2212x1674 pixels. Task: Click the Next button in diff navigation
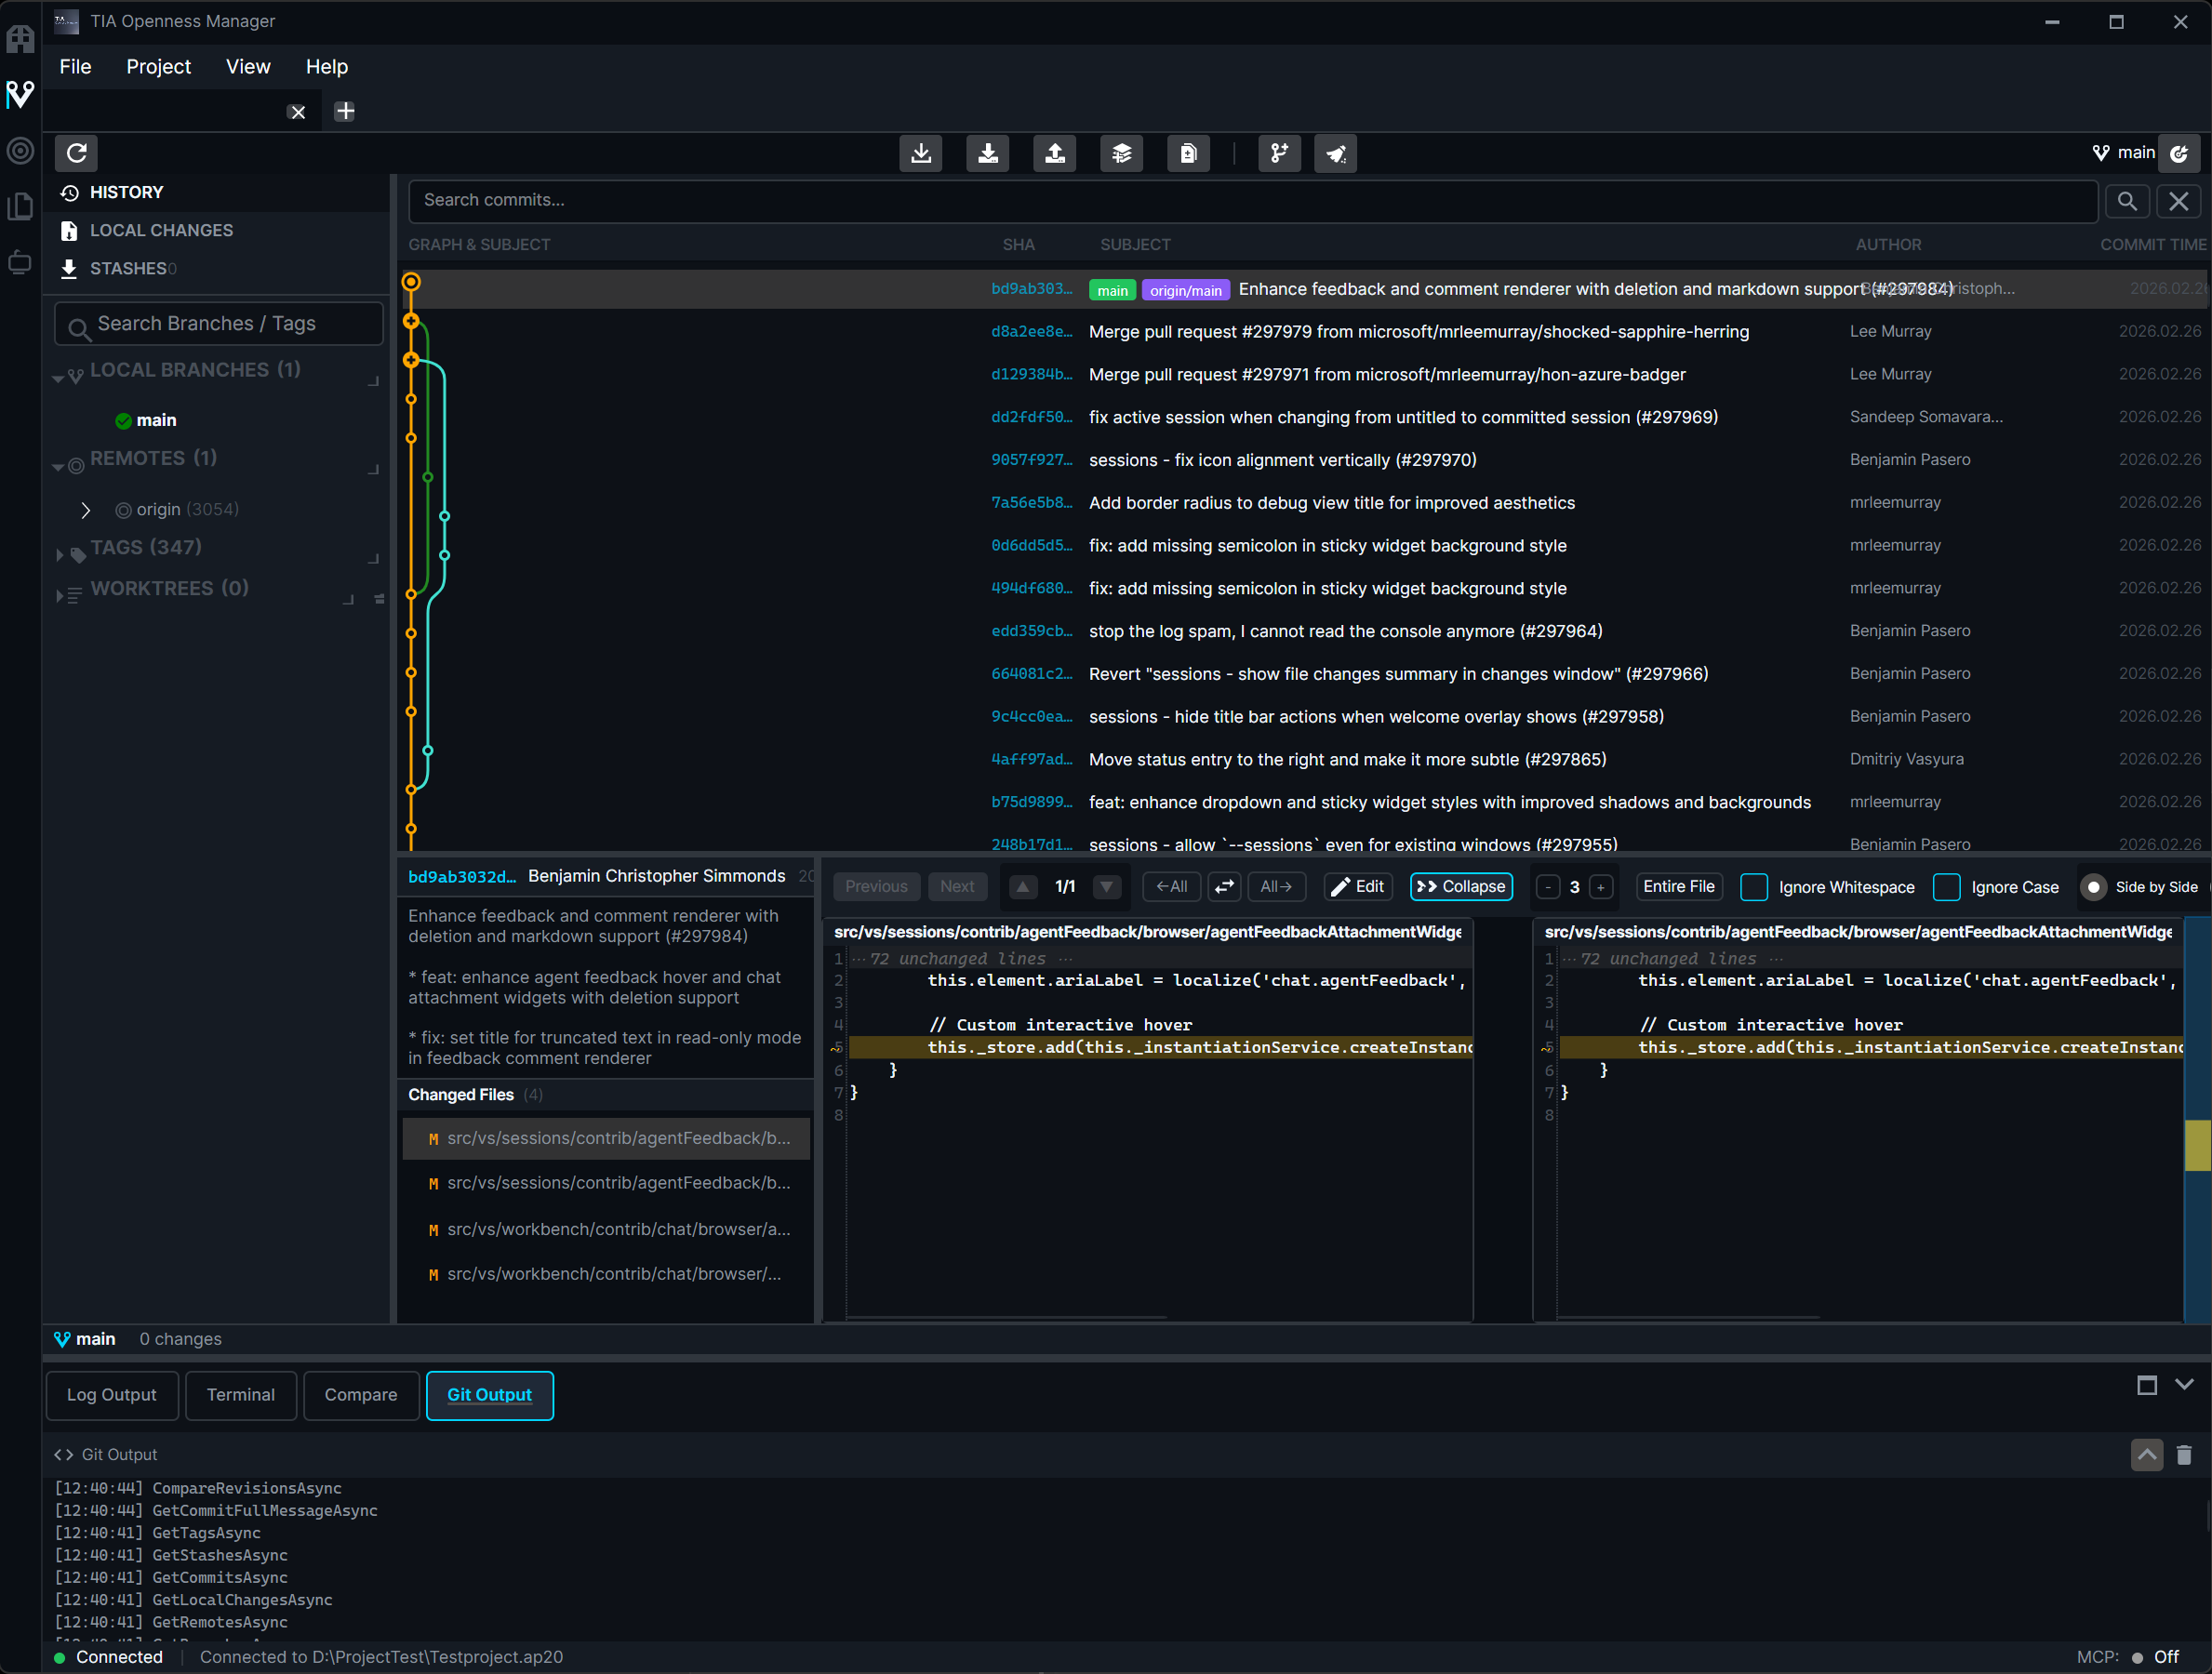tap(957, 886)
